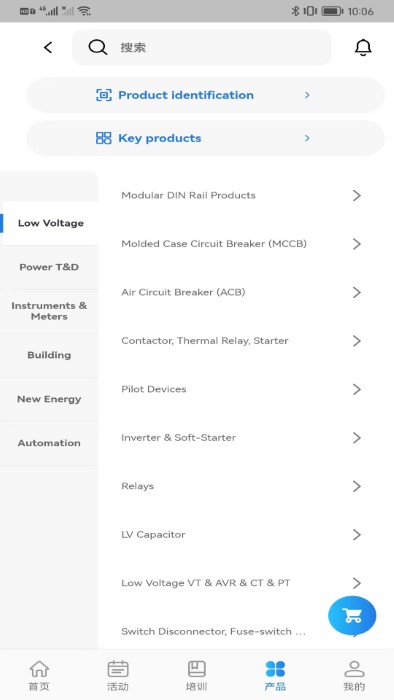This screenshot has height=700, width=394.
Task: Tap the Key products grid icon
Action: [x=104, y=138]
